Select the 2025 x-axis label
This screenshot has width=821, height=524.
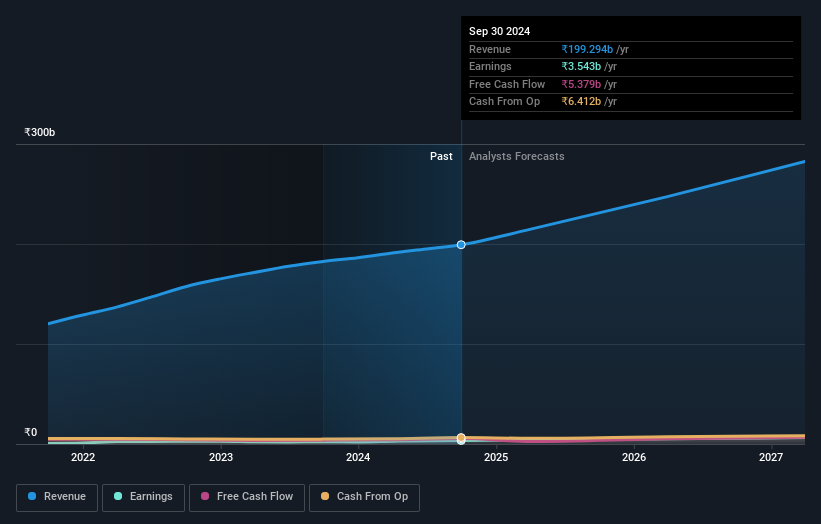(496, 457)
